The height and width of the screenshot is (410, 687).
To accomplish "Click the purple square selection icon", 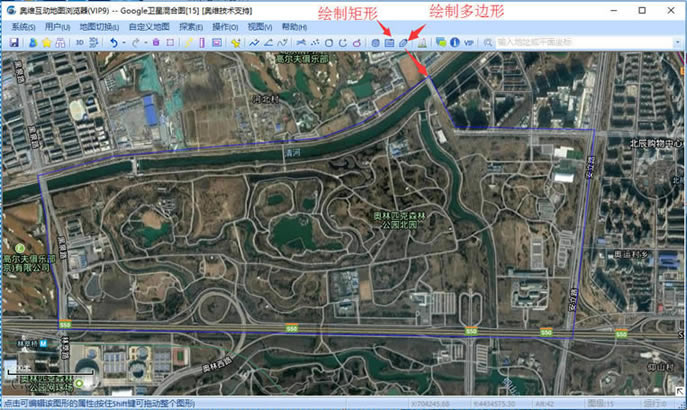I will [170, 42].
